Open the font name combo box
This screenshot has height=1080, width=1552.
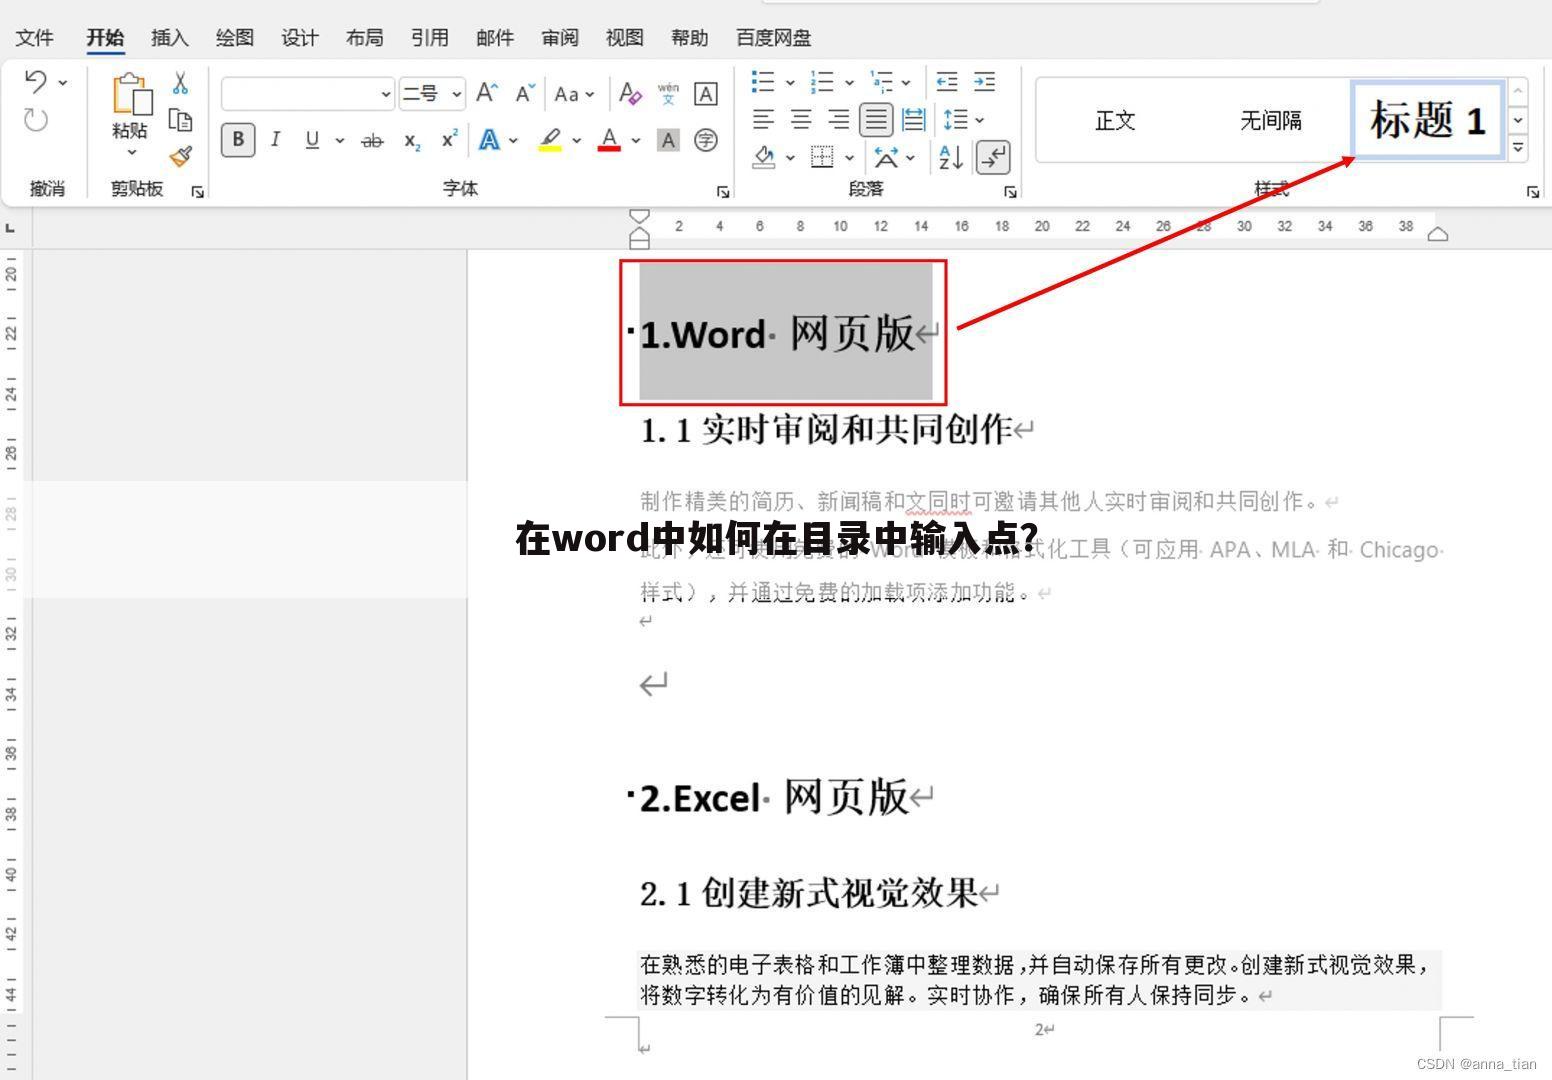tap(307, 94)
